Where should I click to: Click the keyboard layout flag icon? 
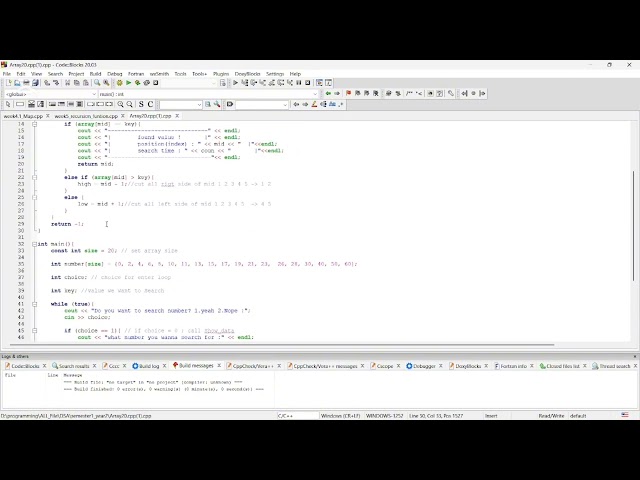tap(625, 415)
